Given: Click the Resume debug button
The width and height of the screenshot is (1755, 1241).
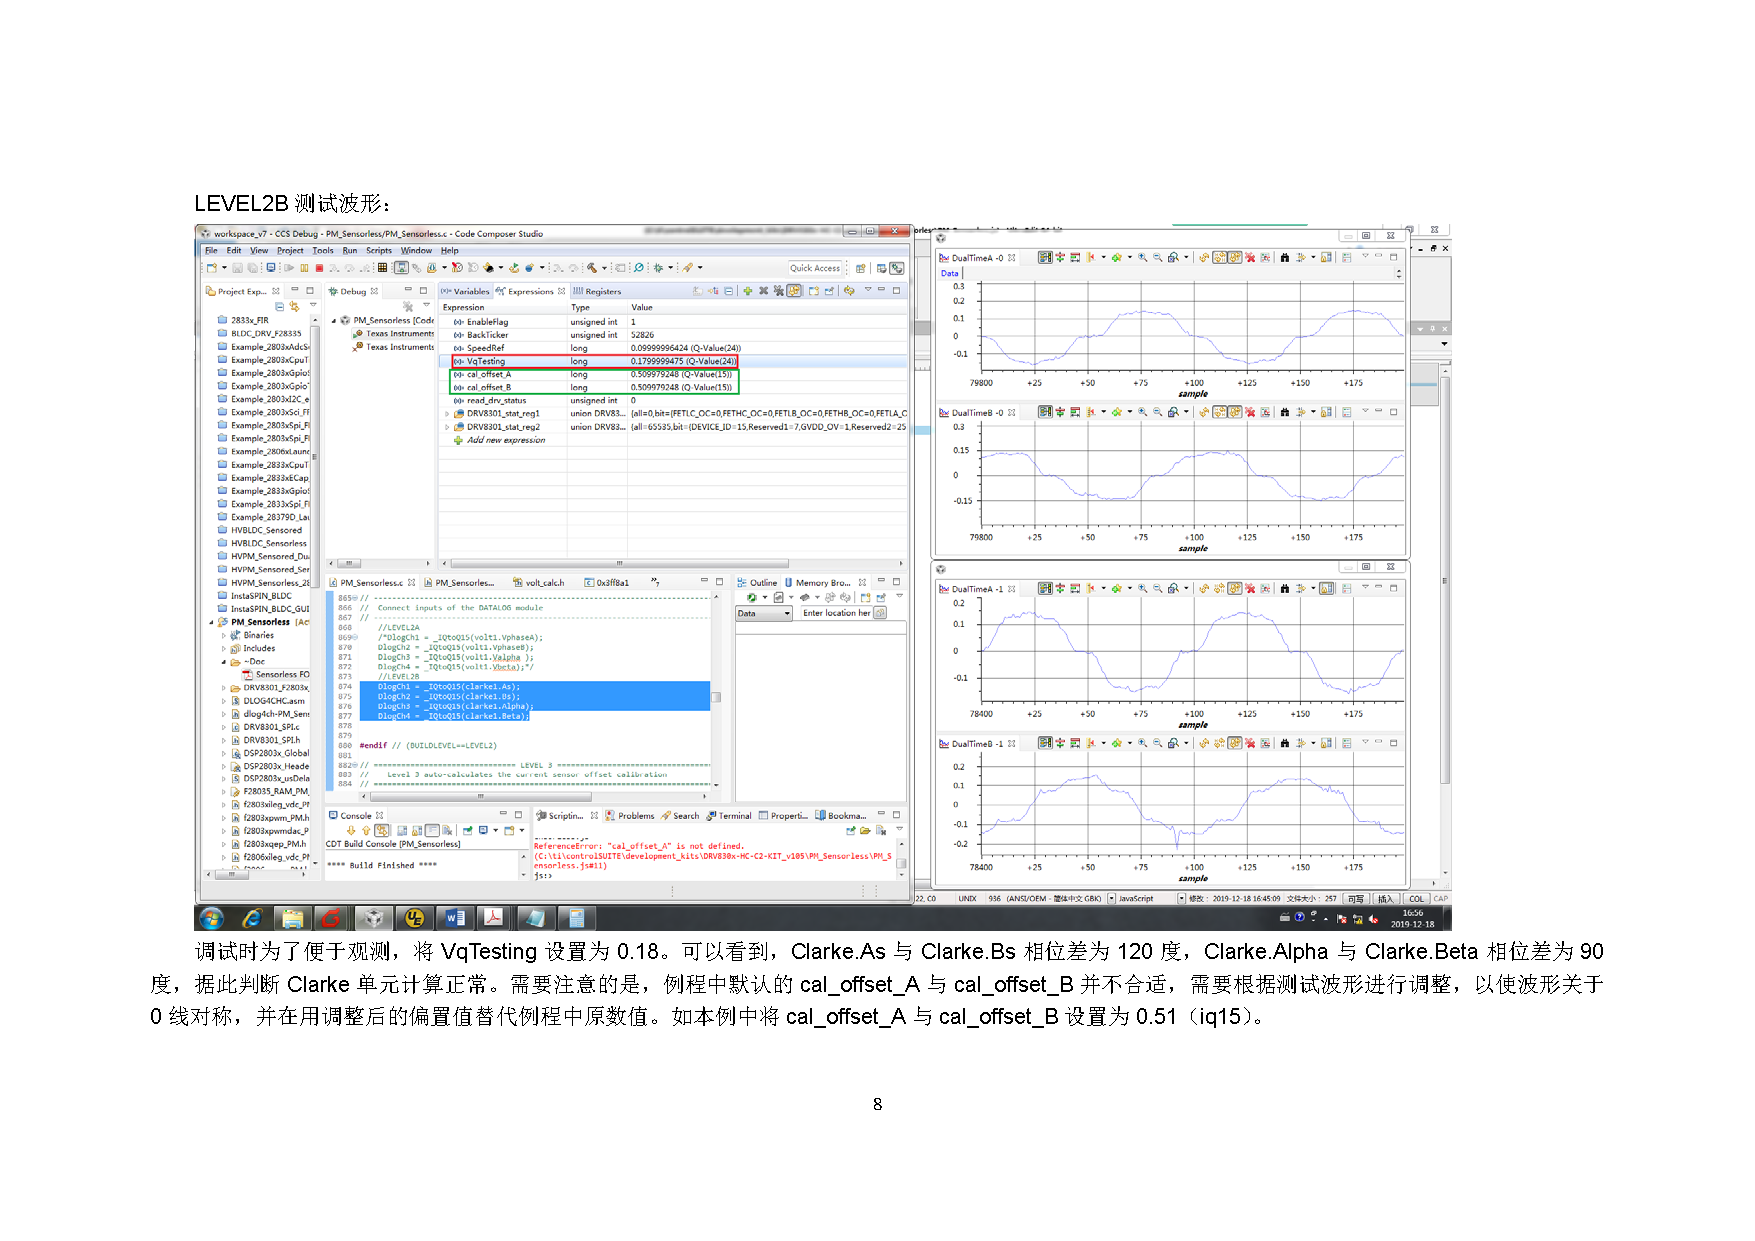Looking at the screenshot, I should [x=289, y=268].
